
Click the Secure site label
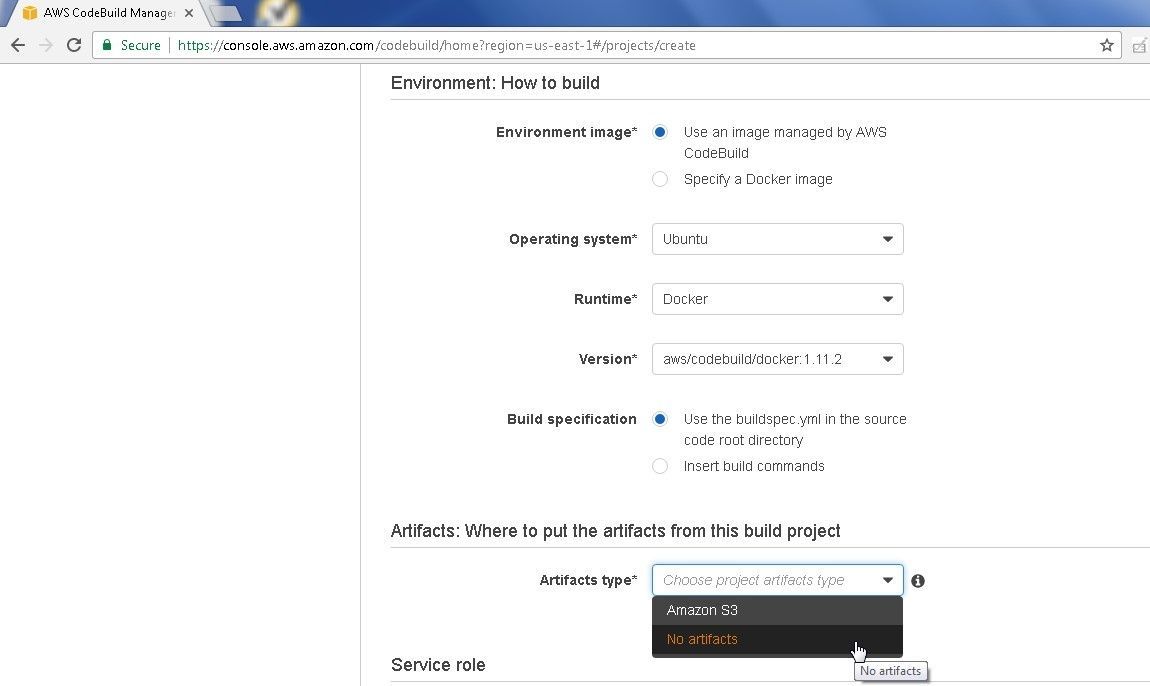point(140,45)
